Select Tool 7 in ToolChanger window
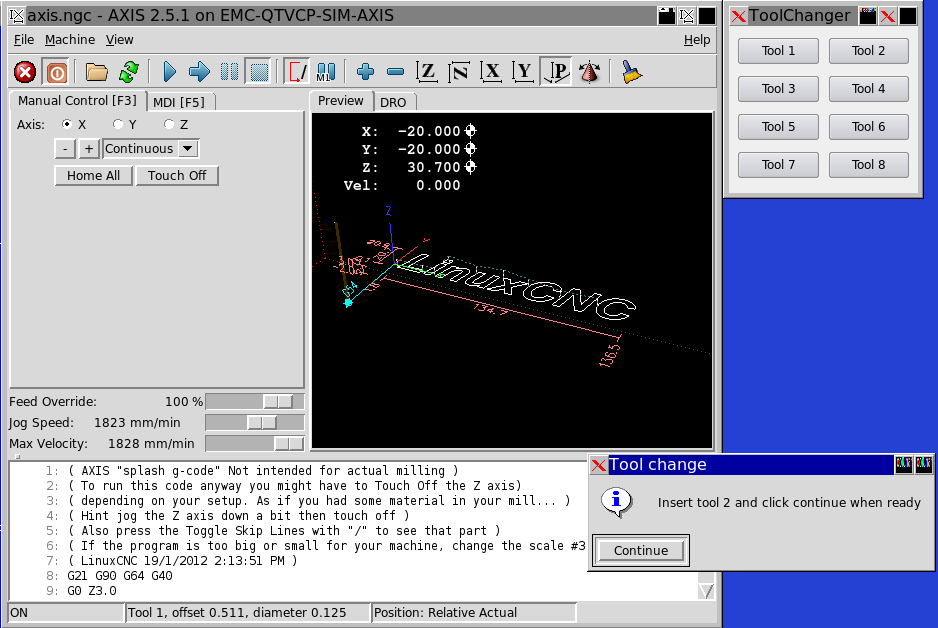The height and width of the screenshot is (628, 938). (x=778, y=164)
